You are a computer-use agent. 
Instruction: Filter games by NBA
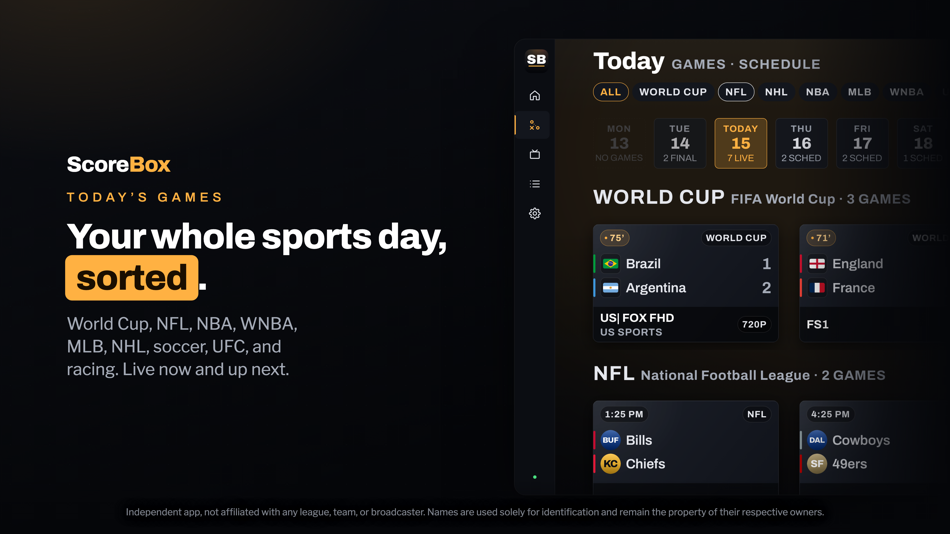tap(817, 92)
